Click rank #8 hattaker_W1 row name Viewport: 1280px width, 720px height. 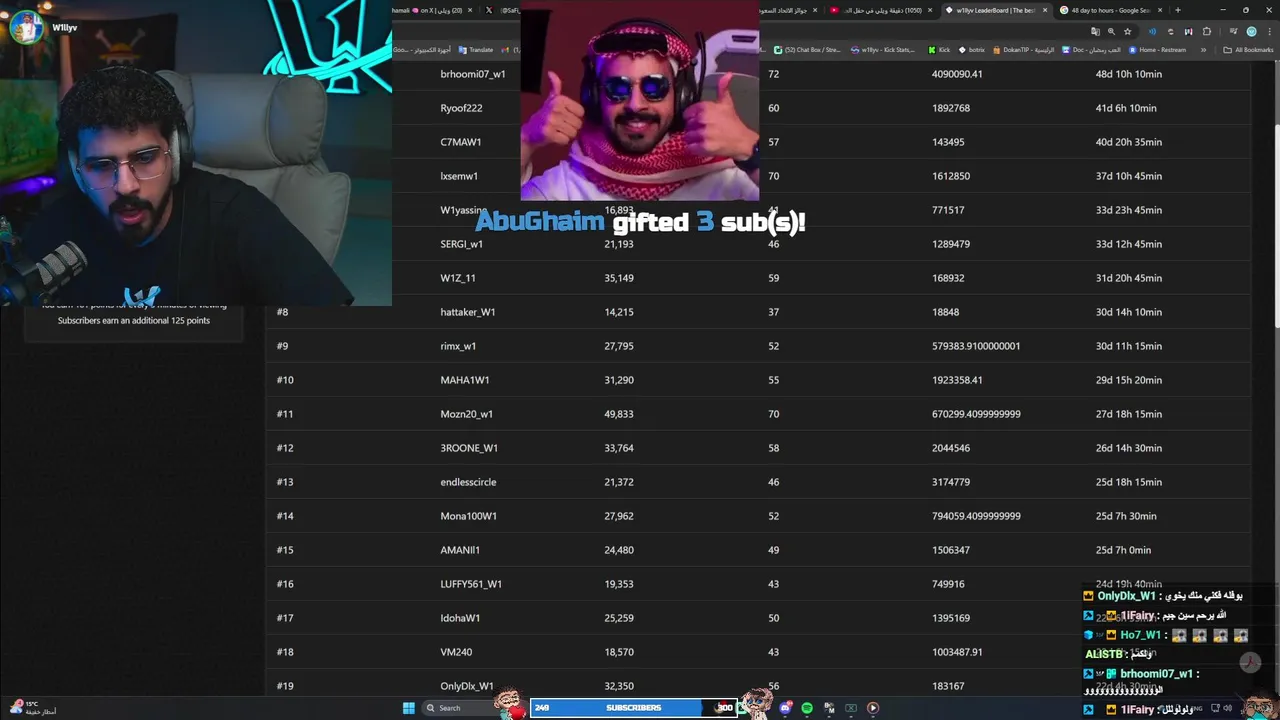(468, 312)
